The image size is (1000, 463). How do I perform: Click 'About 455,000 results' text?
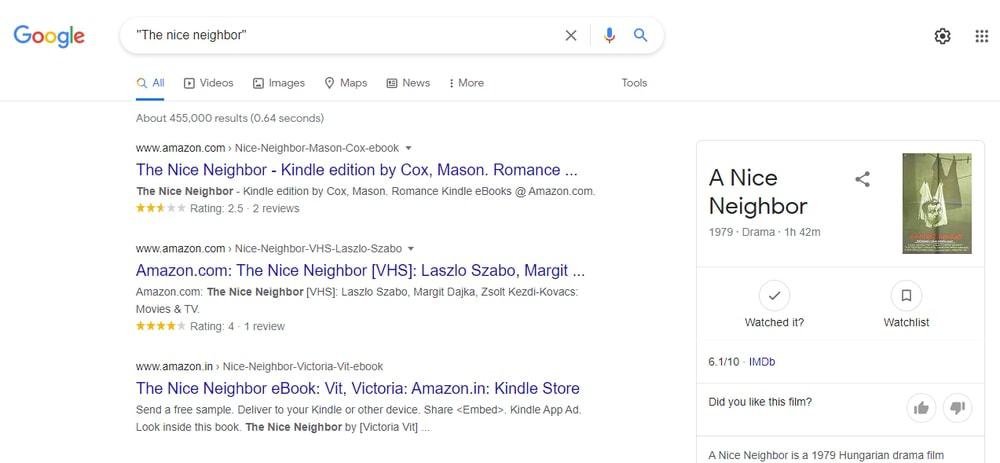(230, 119)
